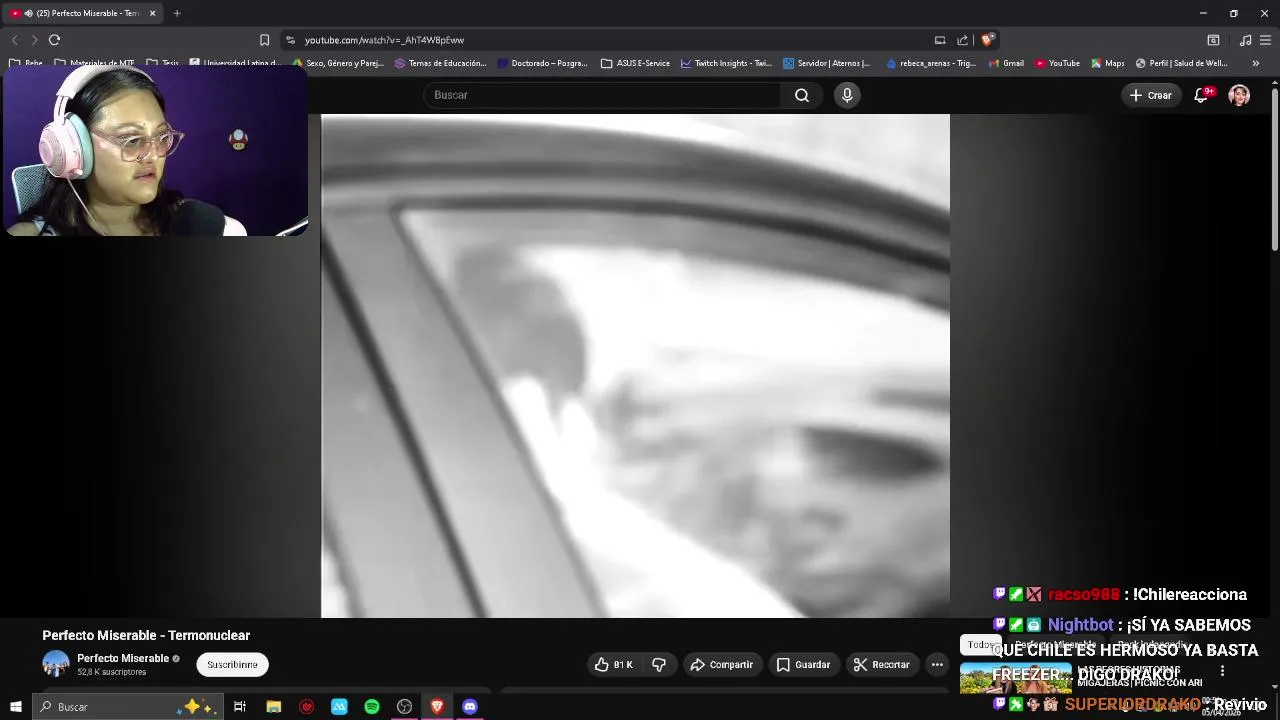Screen dimensions: 1280x720
Task: Select the Todos filter chip
Action: pyautogui.click(x=980, y=645)
